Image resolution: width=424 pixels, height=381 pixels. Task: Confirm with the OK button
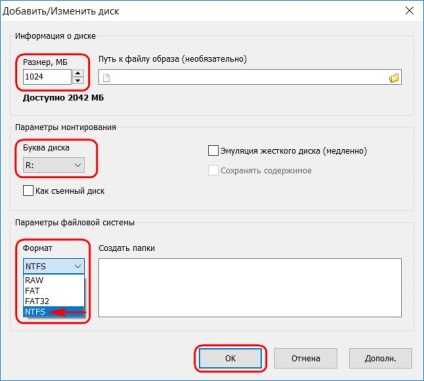[x=230, y=358]
